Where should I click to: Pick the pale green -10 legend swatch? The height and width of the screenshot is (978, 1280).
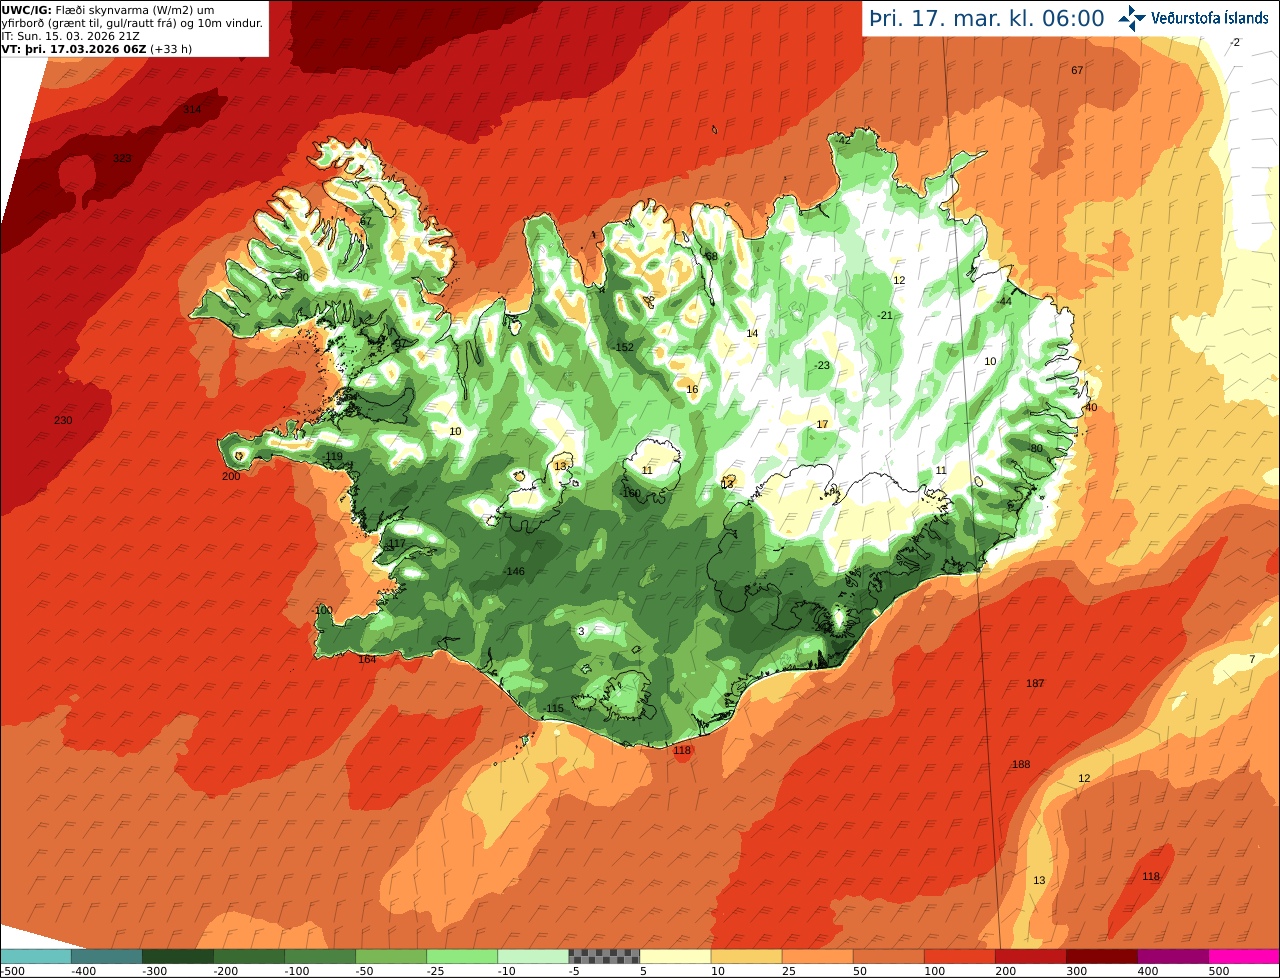pos(532,956)
